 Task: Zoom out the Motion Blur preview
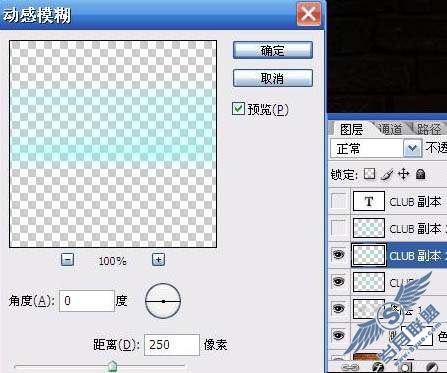(67, 259)
